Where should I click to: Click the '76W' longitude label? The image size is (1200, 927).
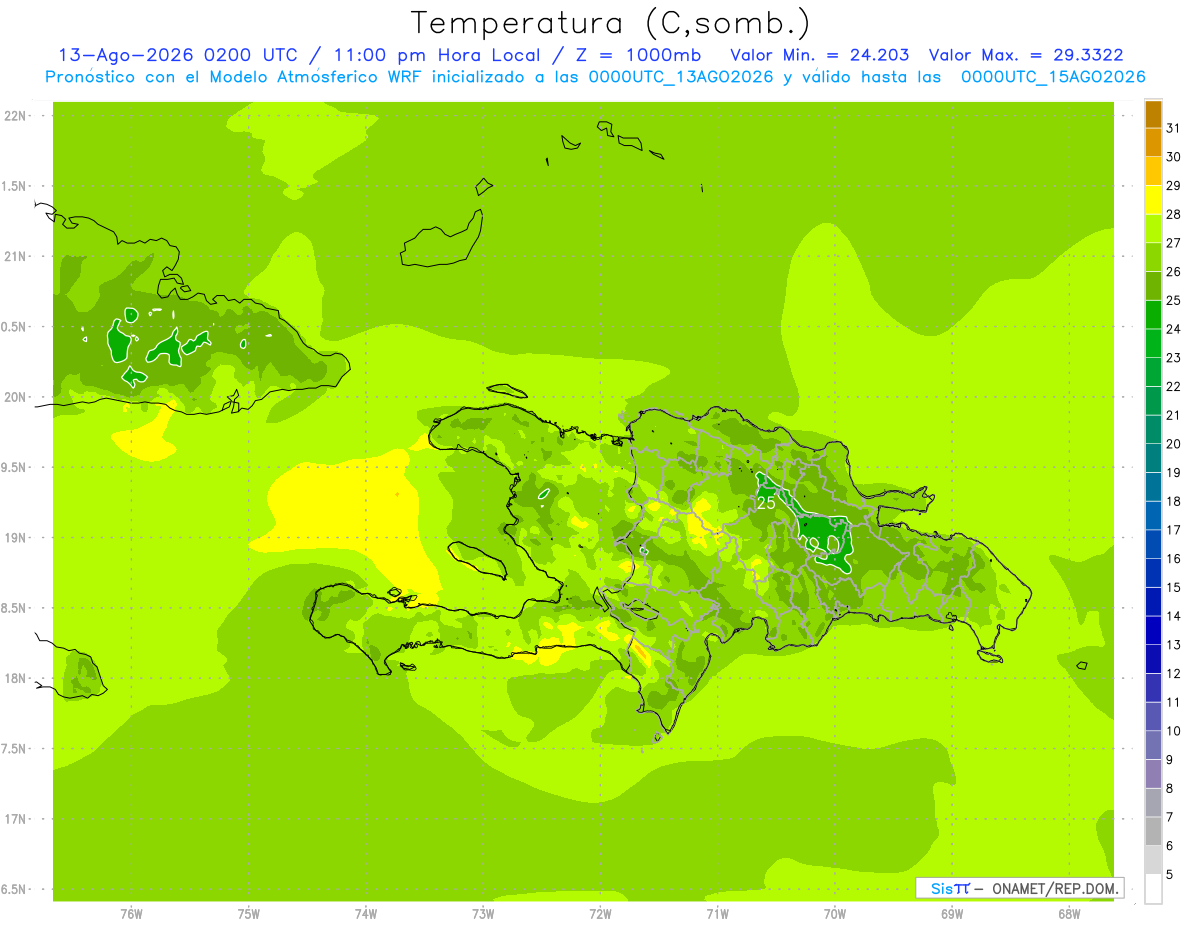point(131,914)
